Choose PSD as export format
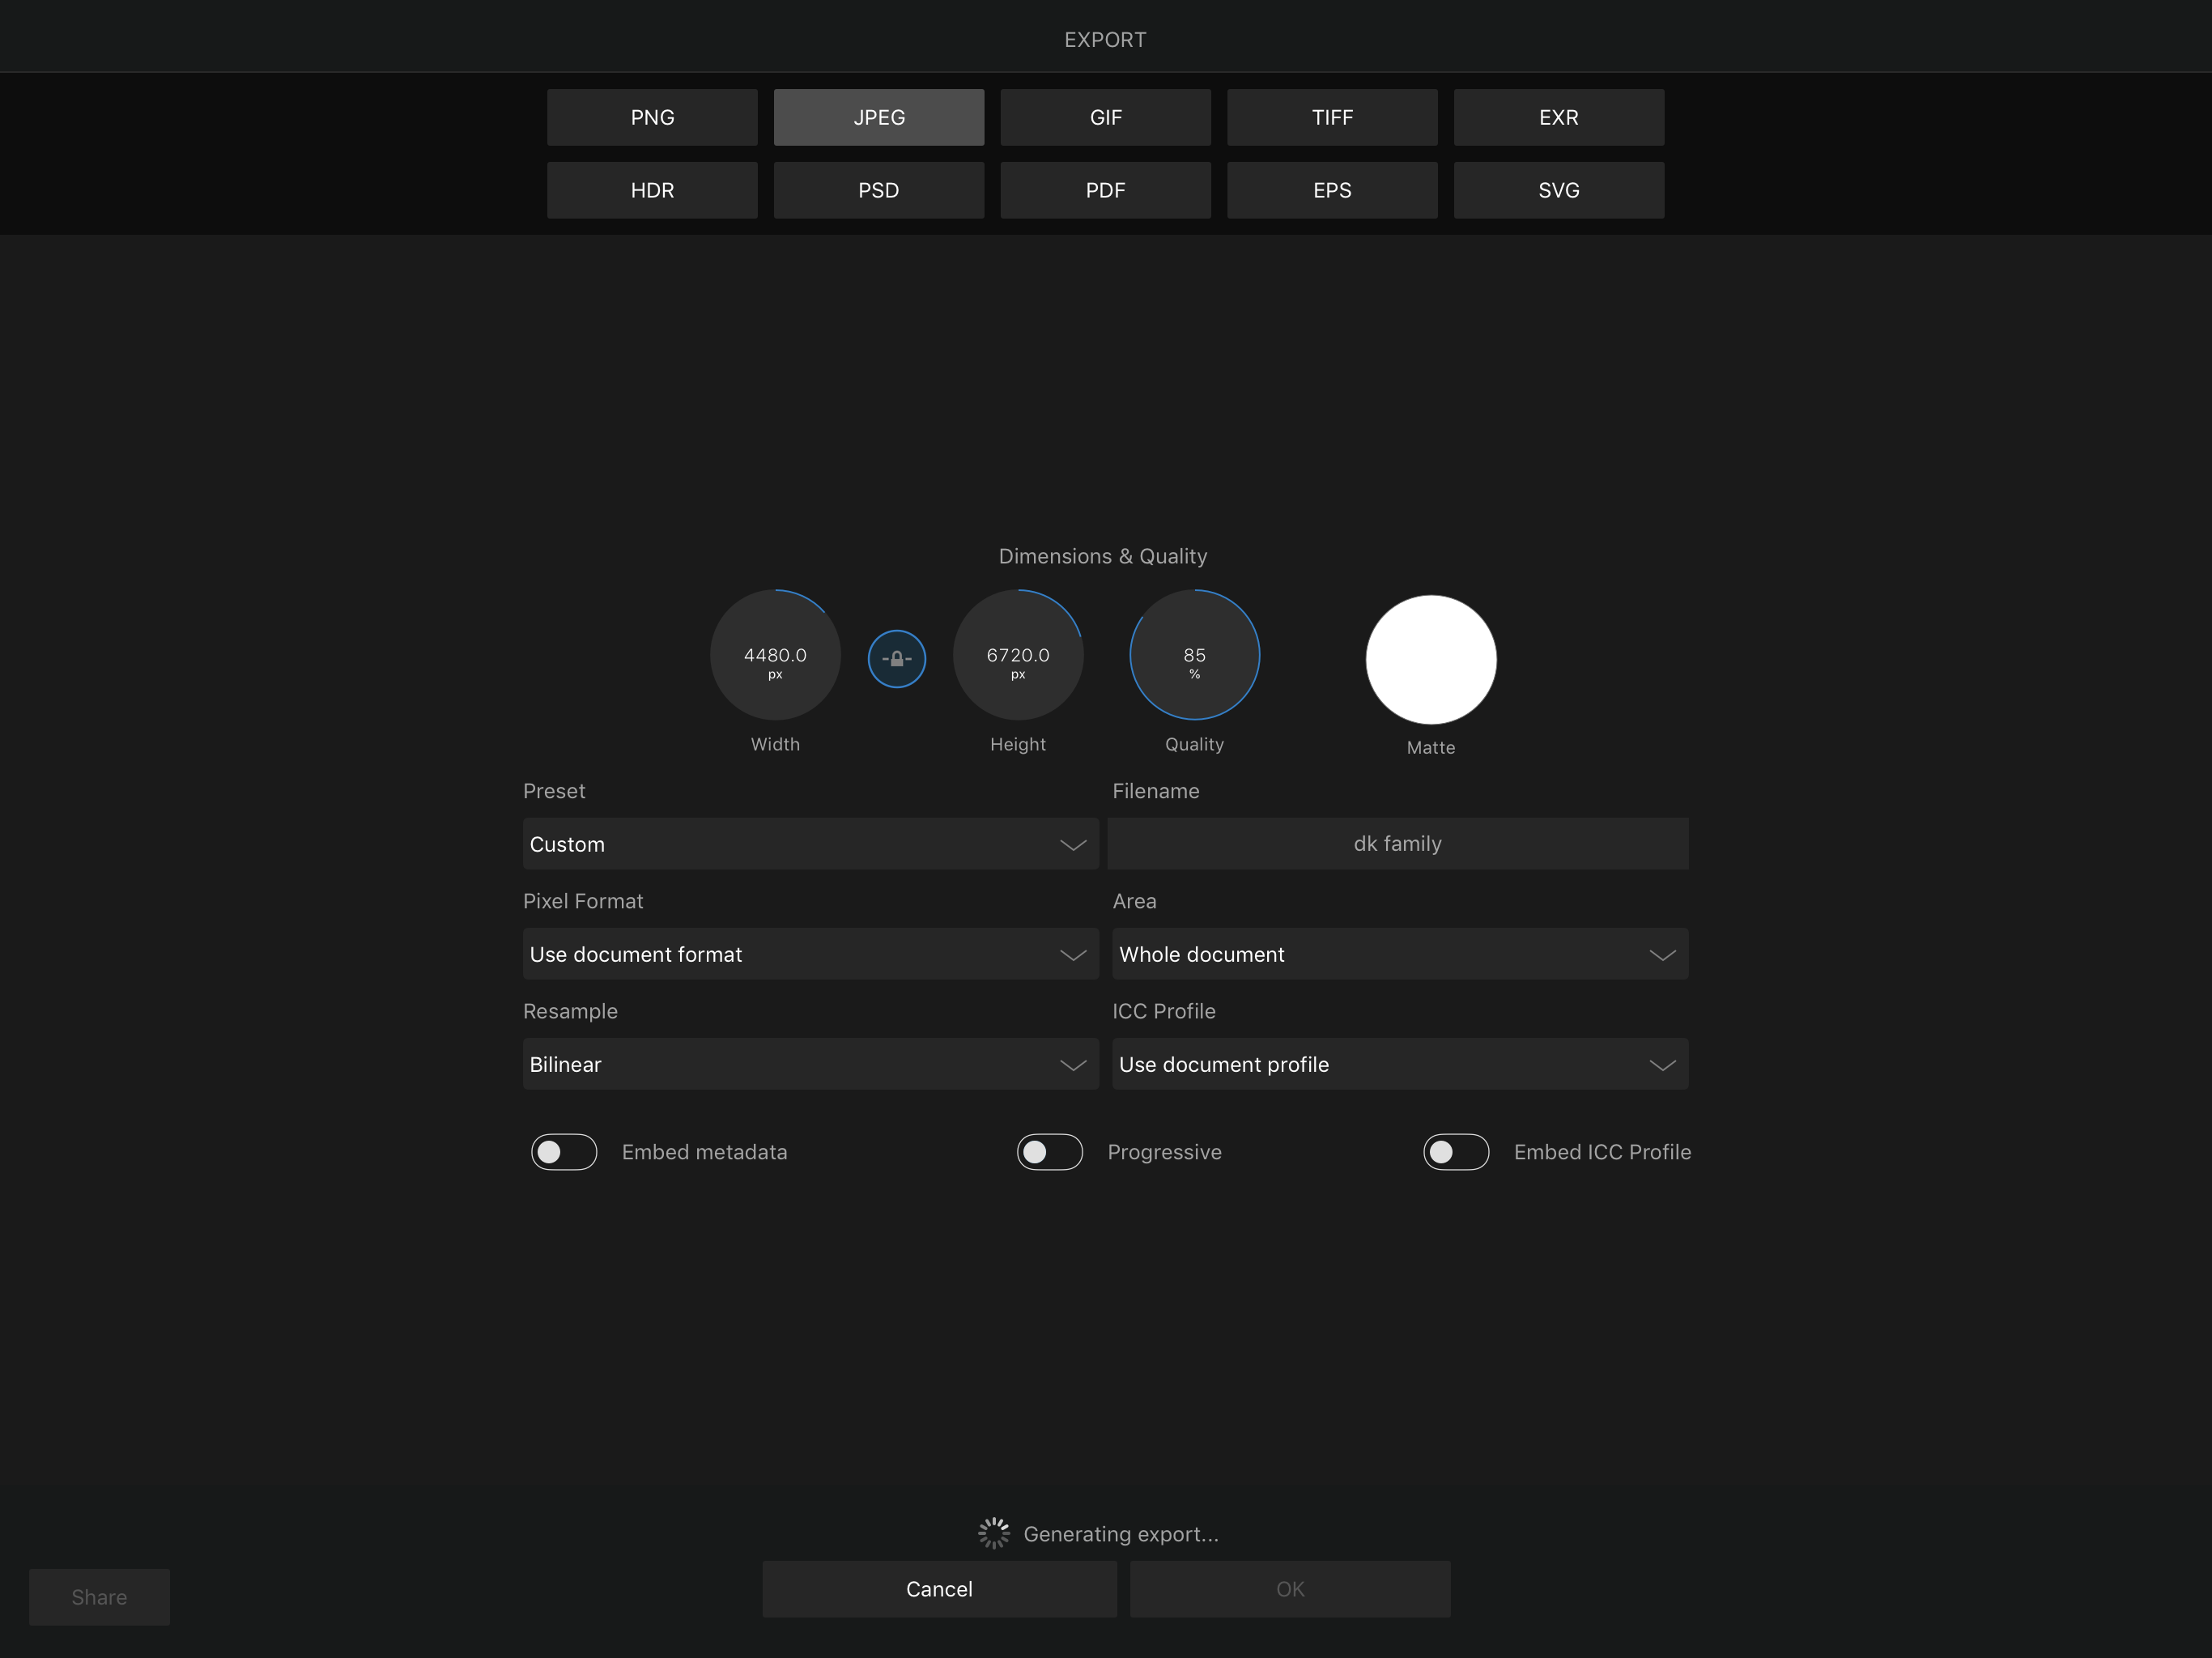 [879, 190]
